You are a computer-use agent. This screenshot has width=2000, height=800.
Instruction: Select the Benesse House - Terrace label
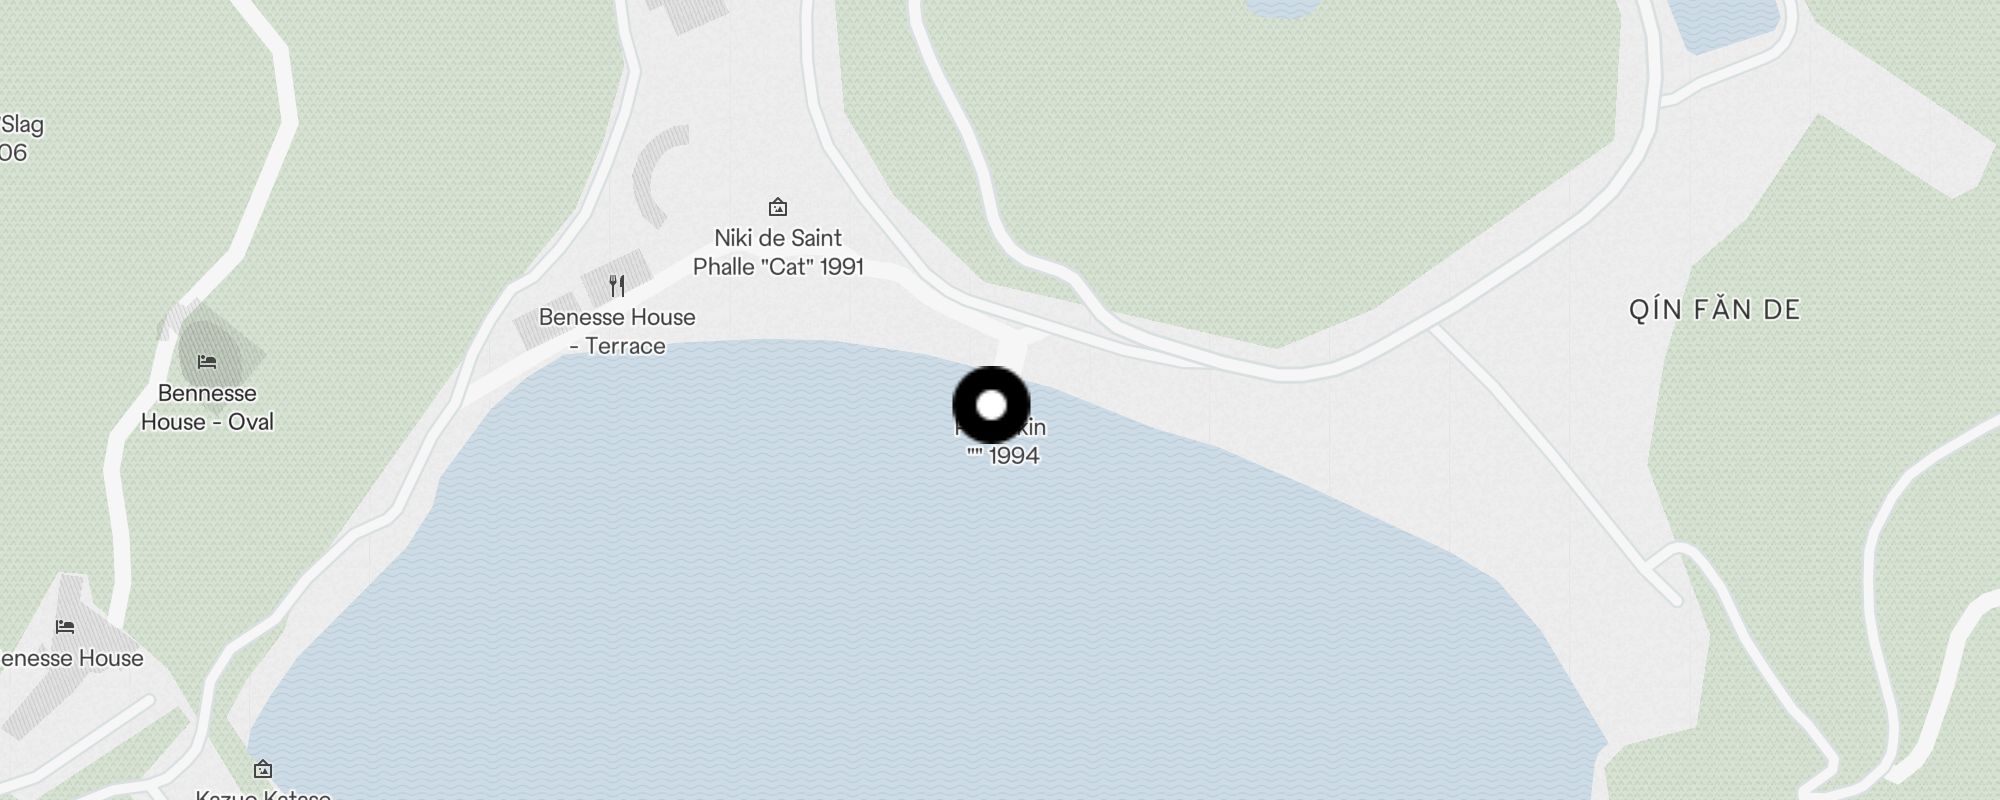[x=617, y=331]
